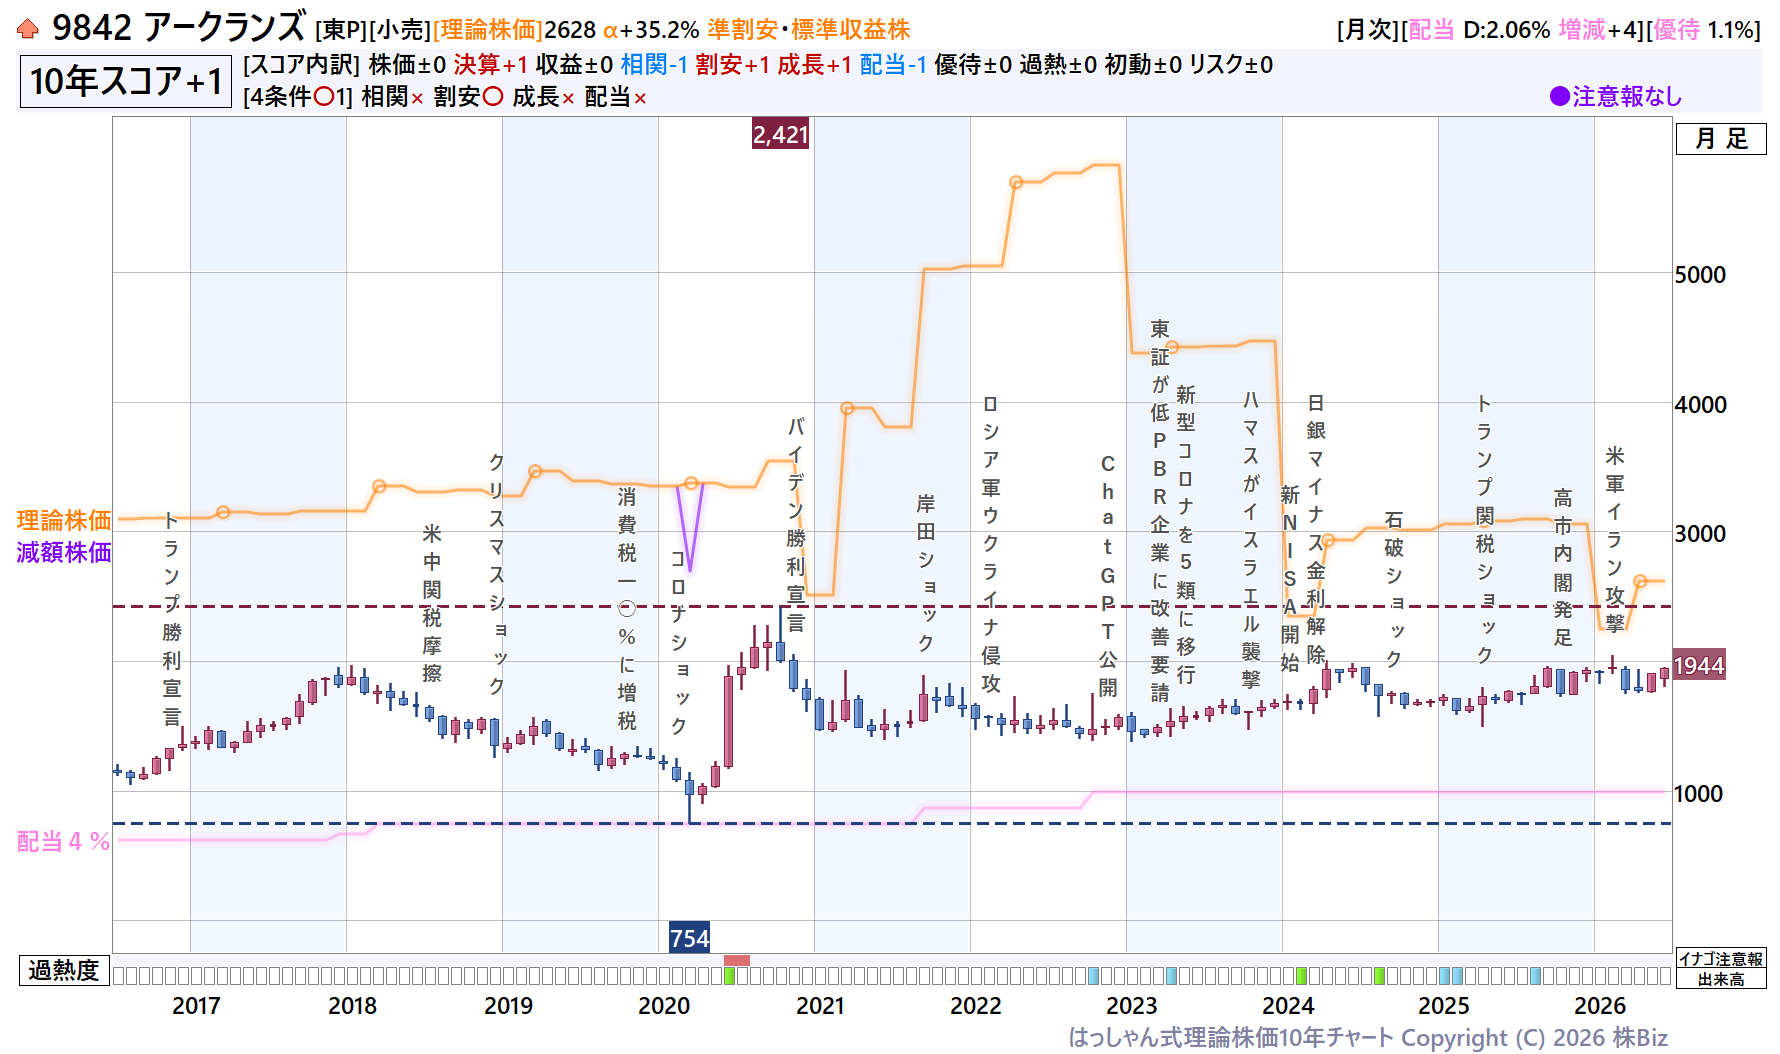Click the red overheating cell in heat bar
1780x1054 pixels.
click(x=737, y=961)
